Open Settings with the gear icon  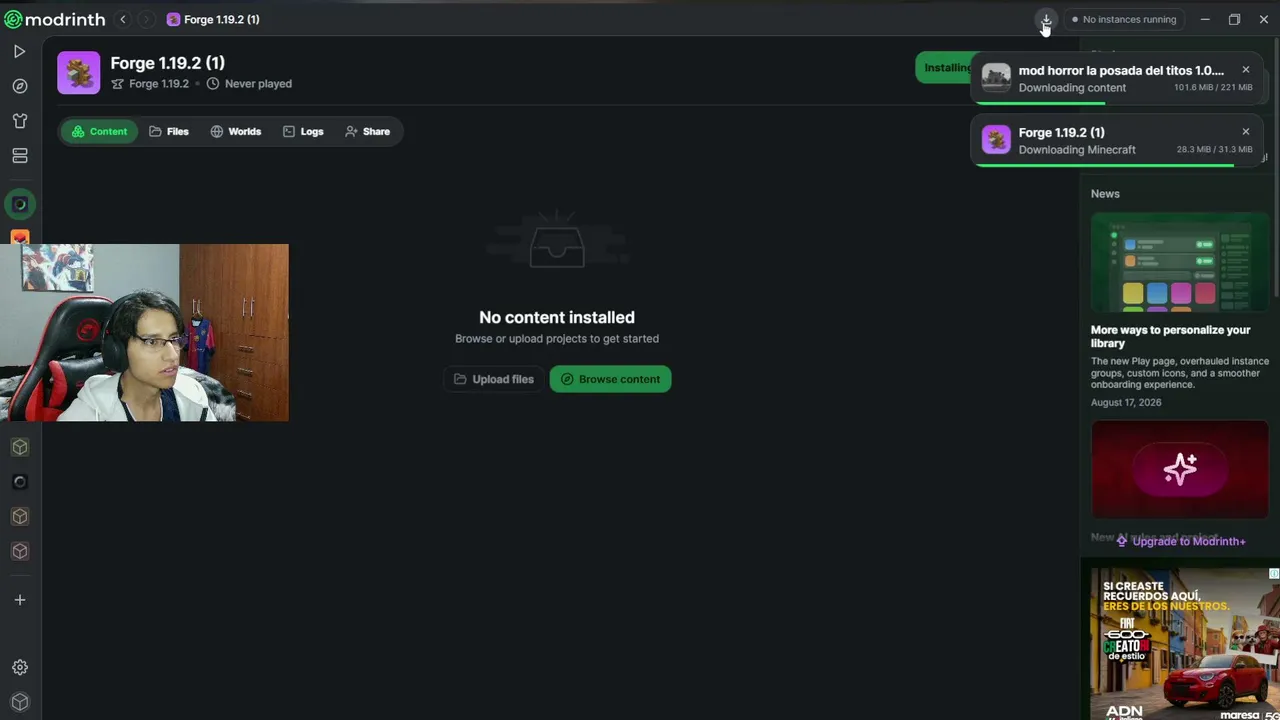(19, 667)
